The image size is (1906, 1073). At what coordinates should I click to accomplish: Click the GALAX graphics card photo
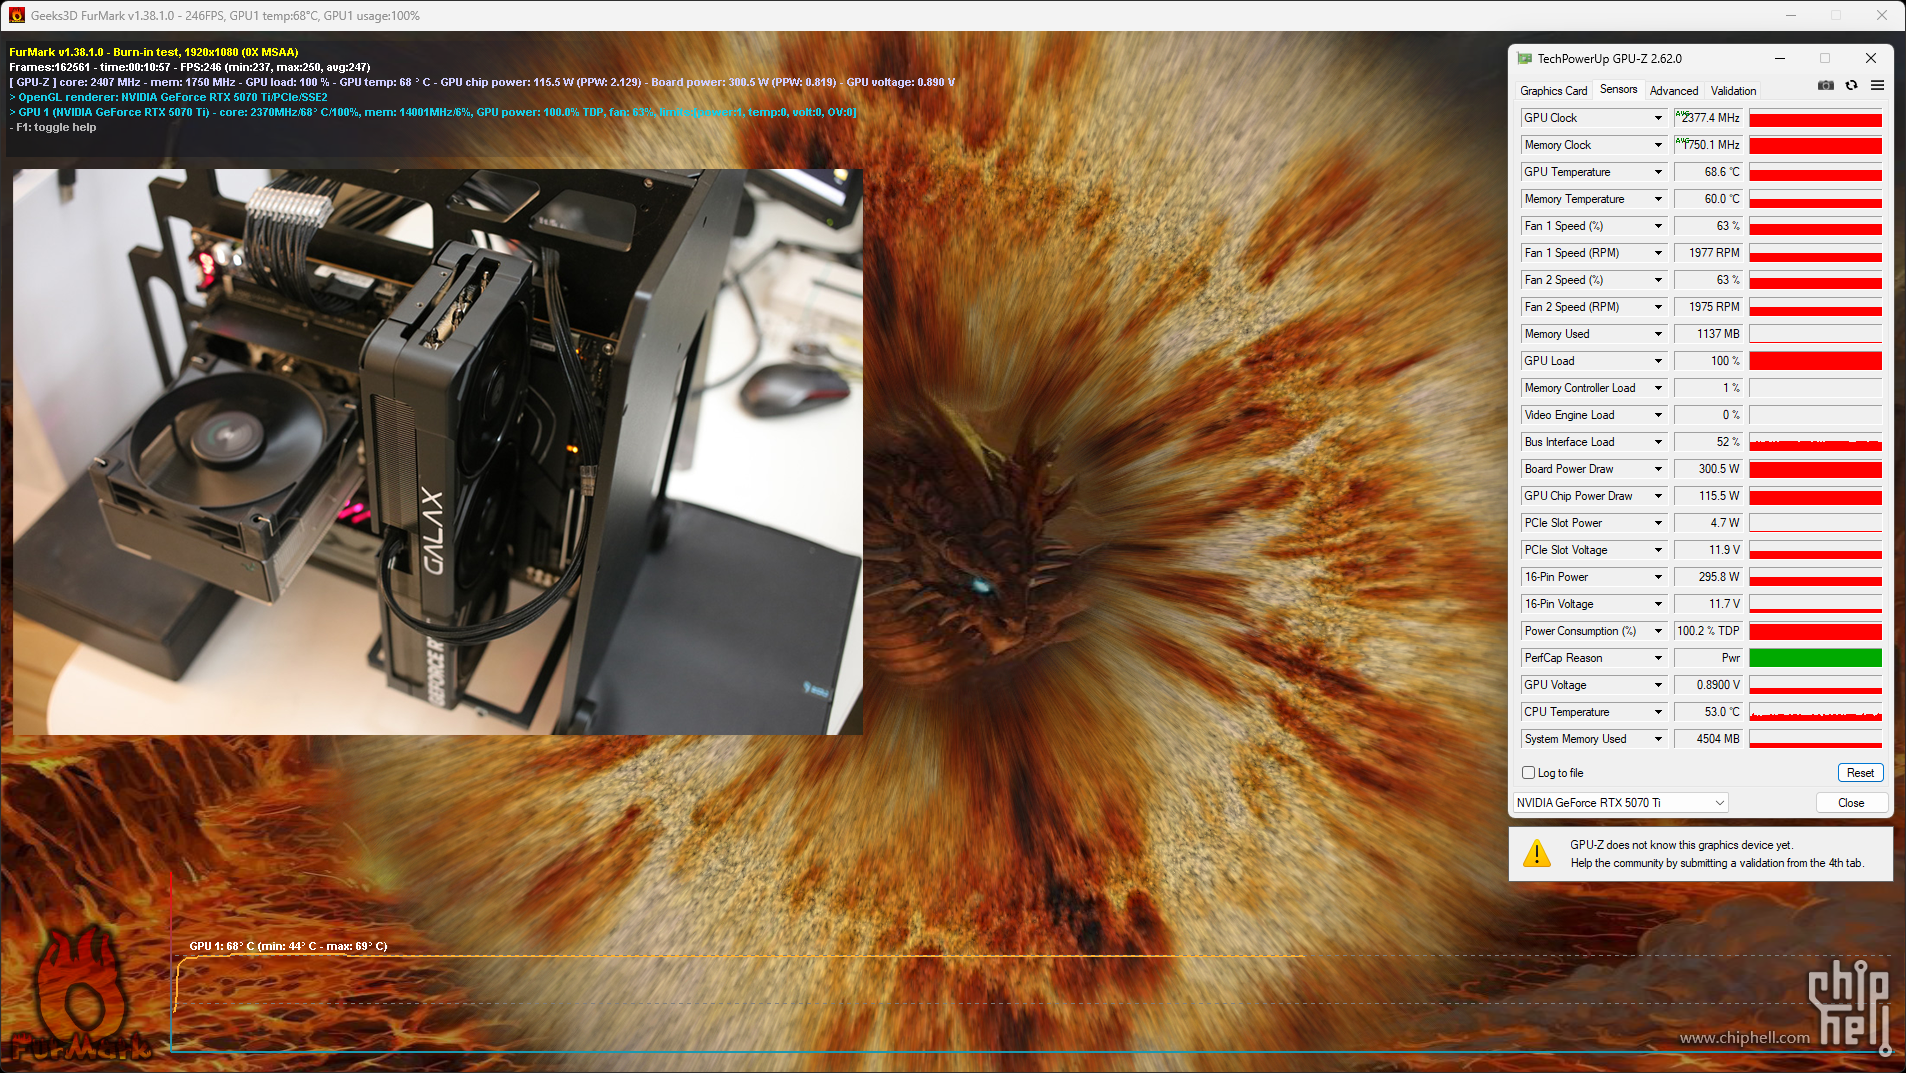click(438, 452)
